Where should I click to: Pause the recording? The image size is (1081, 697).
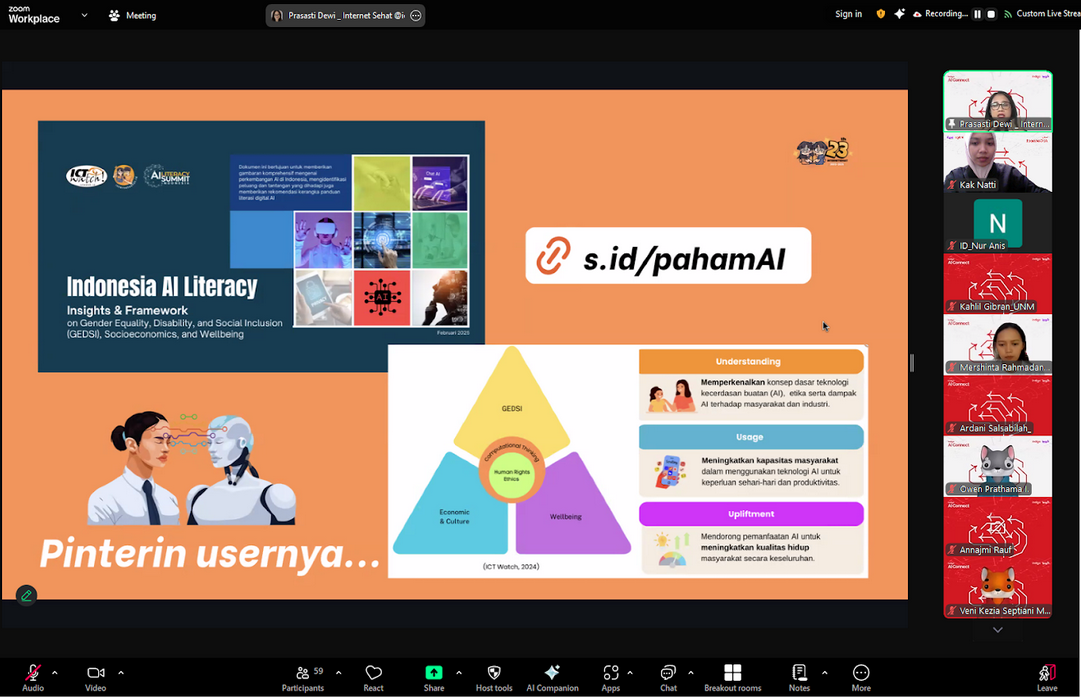pos(977,14)
